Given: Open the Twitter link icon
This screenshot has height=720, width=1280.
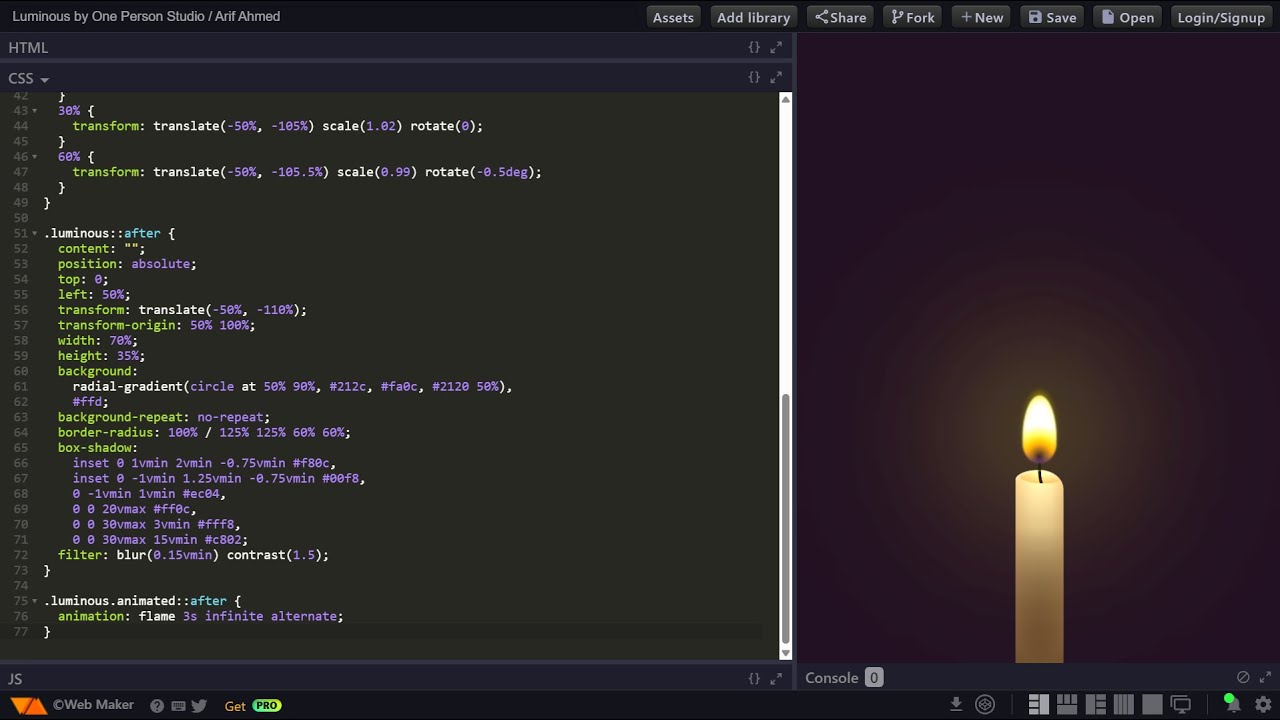Looking at the screenshot, I should [x=199, y=706].
